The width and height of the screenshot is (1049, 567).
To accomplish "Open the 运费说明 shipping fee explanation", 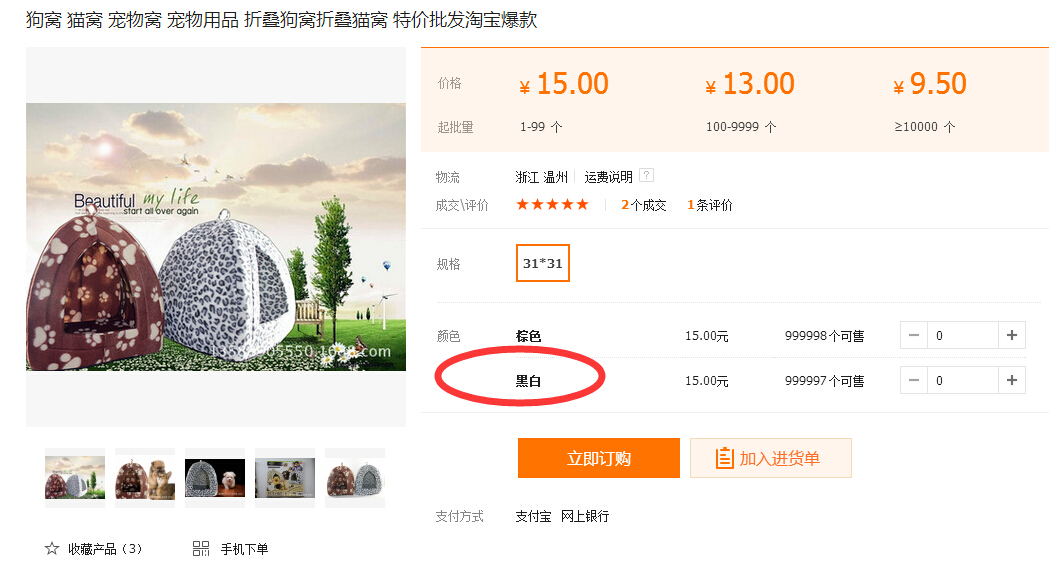I will pyautogui.click(x=608, y=177).
